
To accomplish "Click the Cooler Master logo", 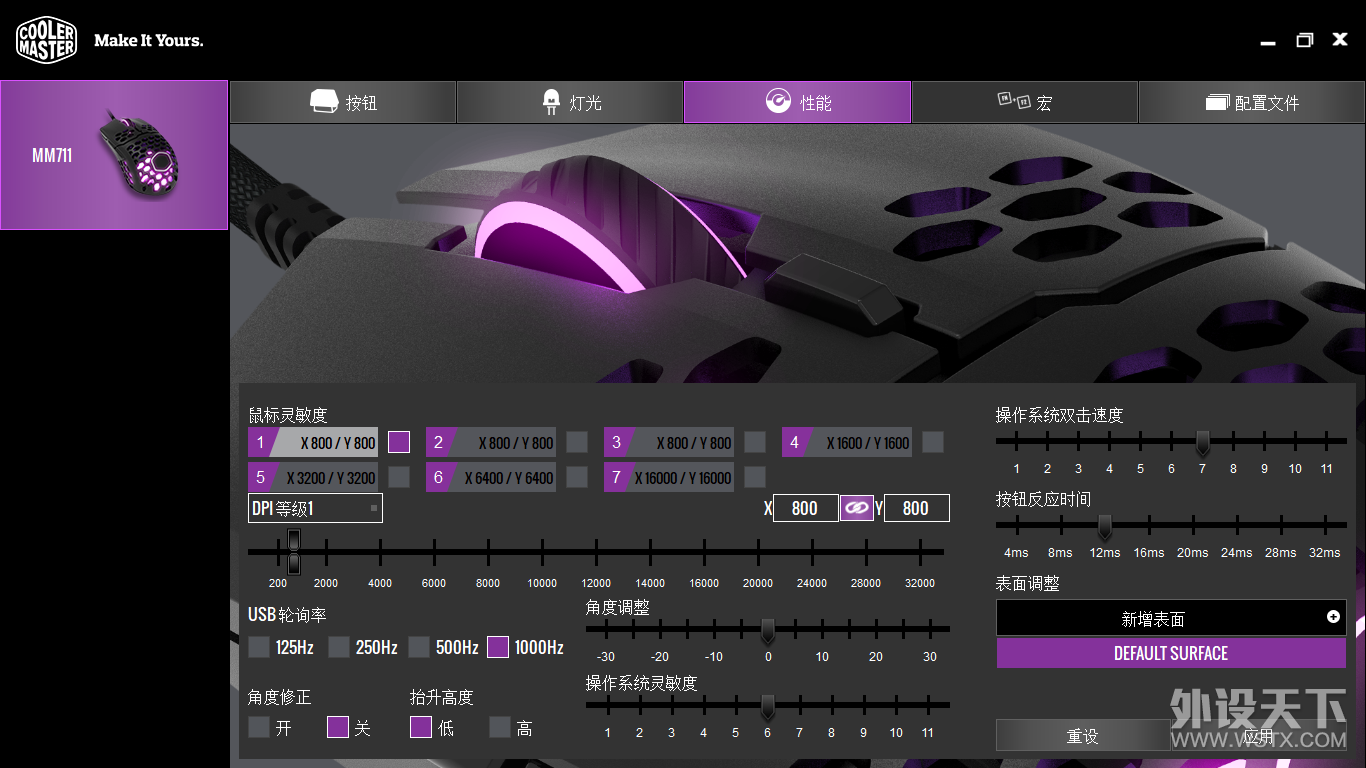I will click(x=46, y=40).
